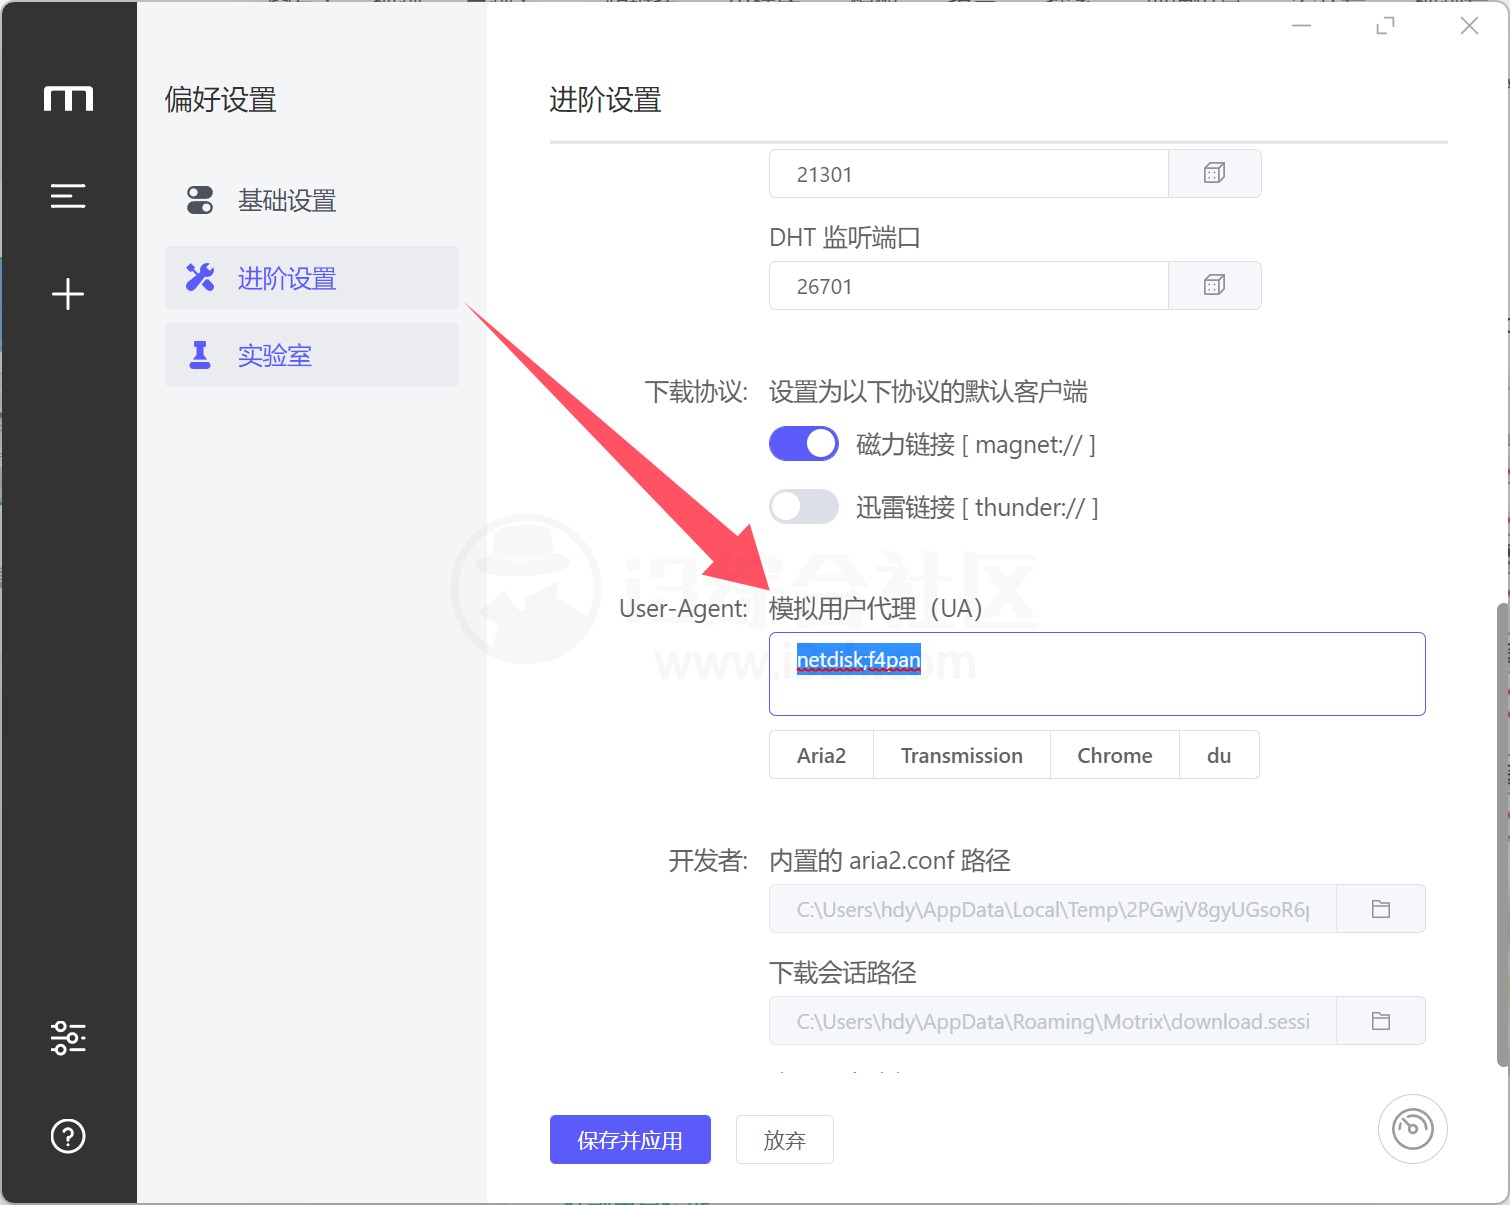The width and height of the screenshot is (1510, 1205).
Task: Click the 下载会话路径 label
Action: pyautogui.click(x=843, y=972)
